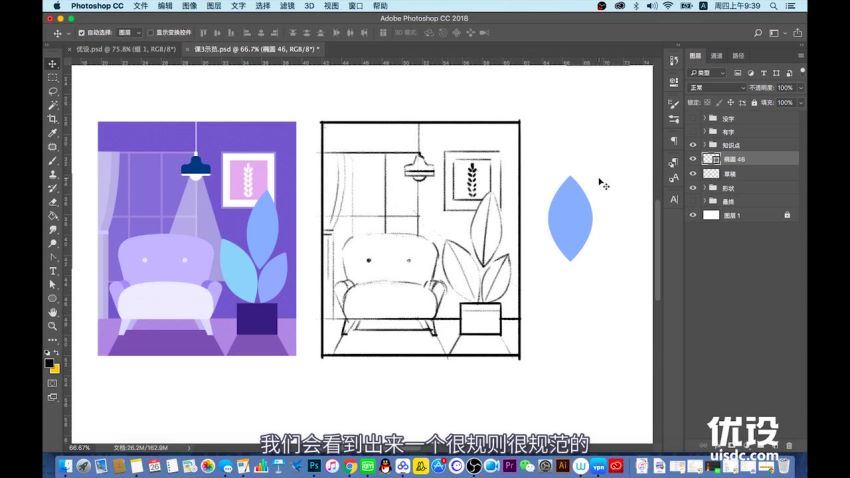This screenshot has height=478, width=850.
Task: Open Photoshop search icon in options bar
Action: tap(758, 33)
